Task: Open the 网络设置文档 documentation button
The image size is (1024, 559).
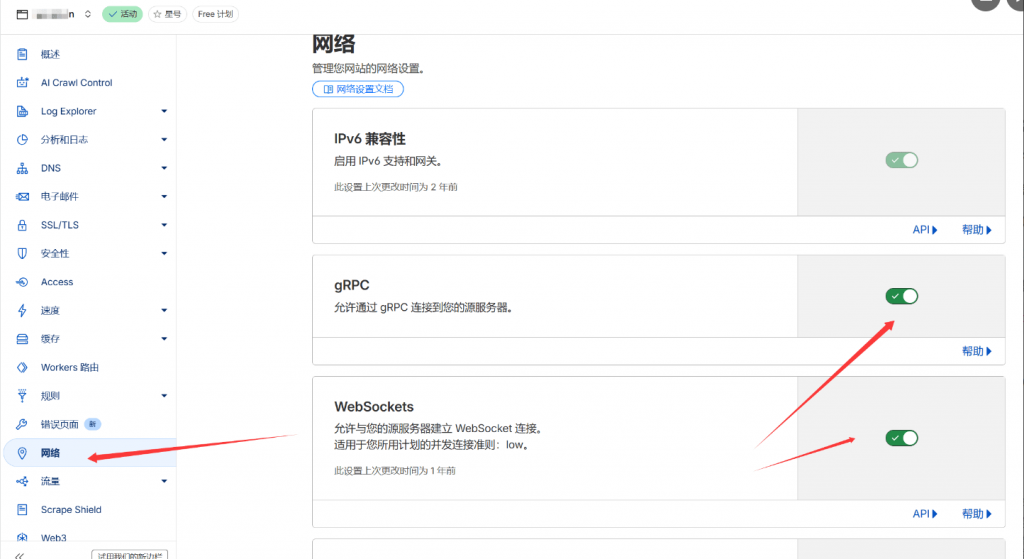Action: (358, 89)
